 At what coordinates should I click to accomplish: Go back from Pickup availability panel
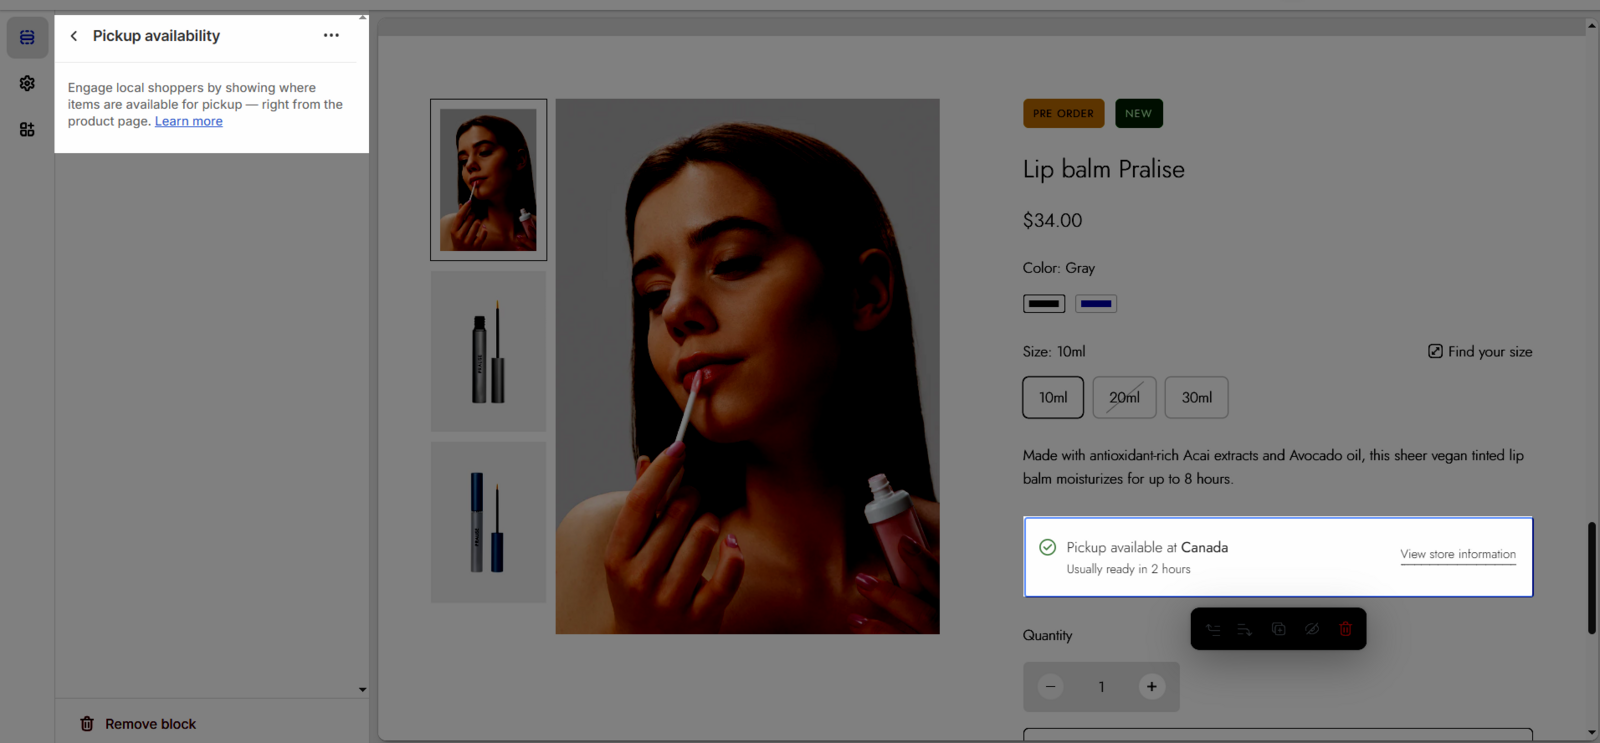(74, 36)
